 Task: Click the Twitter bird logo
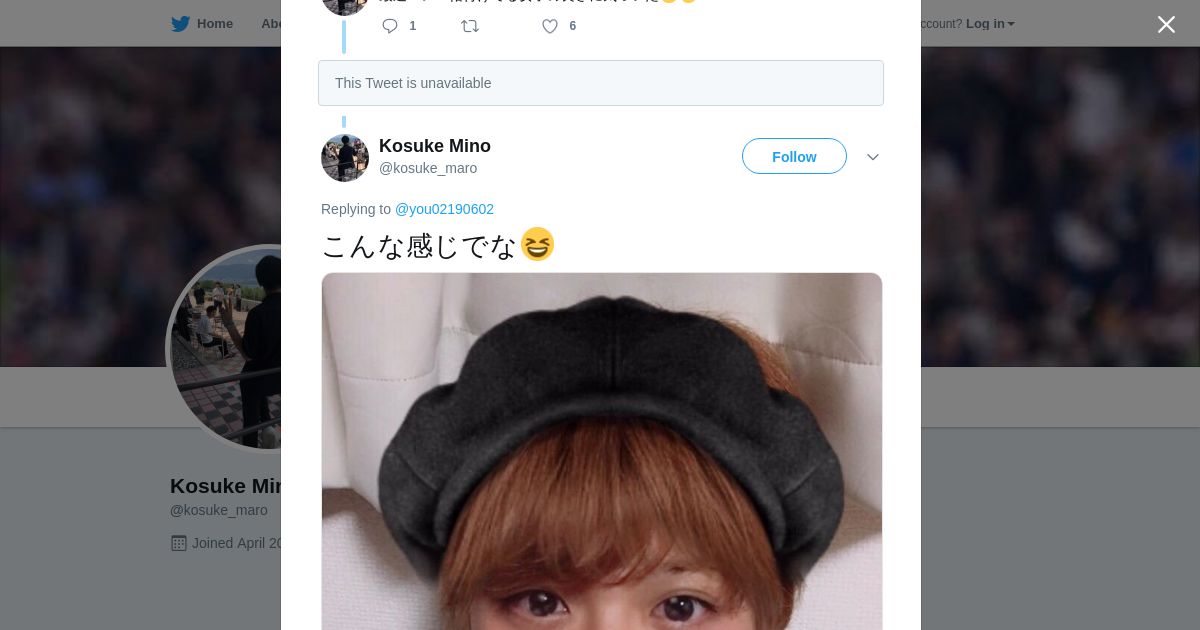(x=180, y=24)
